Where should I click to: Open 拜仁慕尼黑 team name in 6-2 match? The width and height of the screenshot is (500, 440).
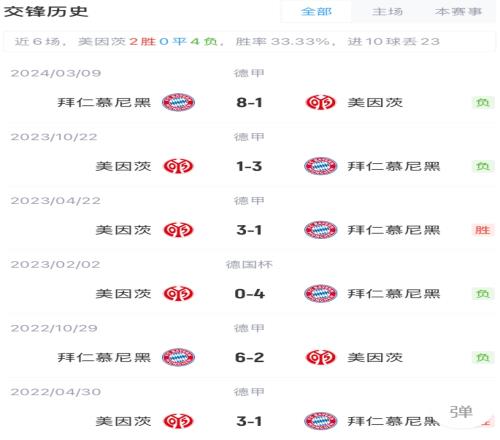(104, 357)
